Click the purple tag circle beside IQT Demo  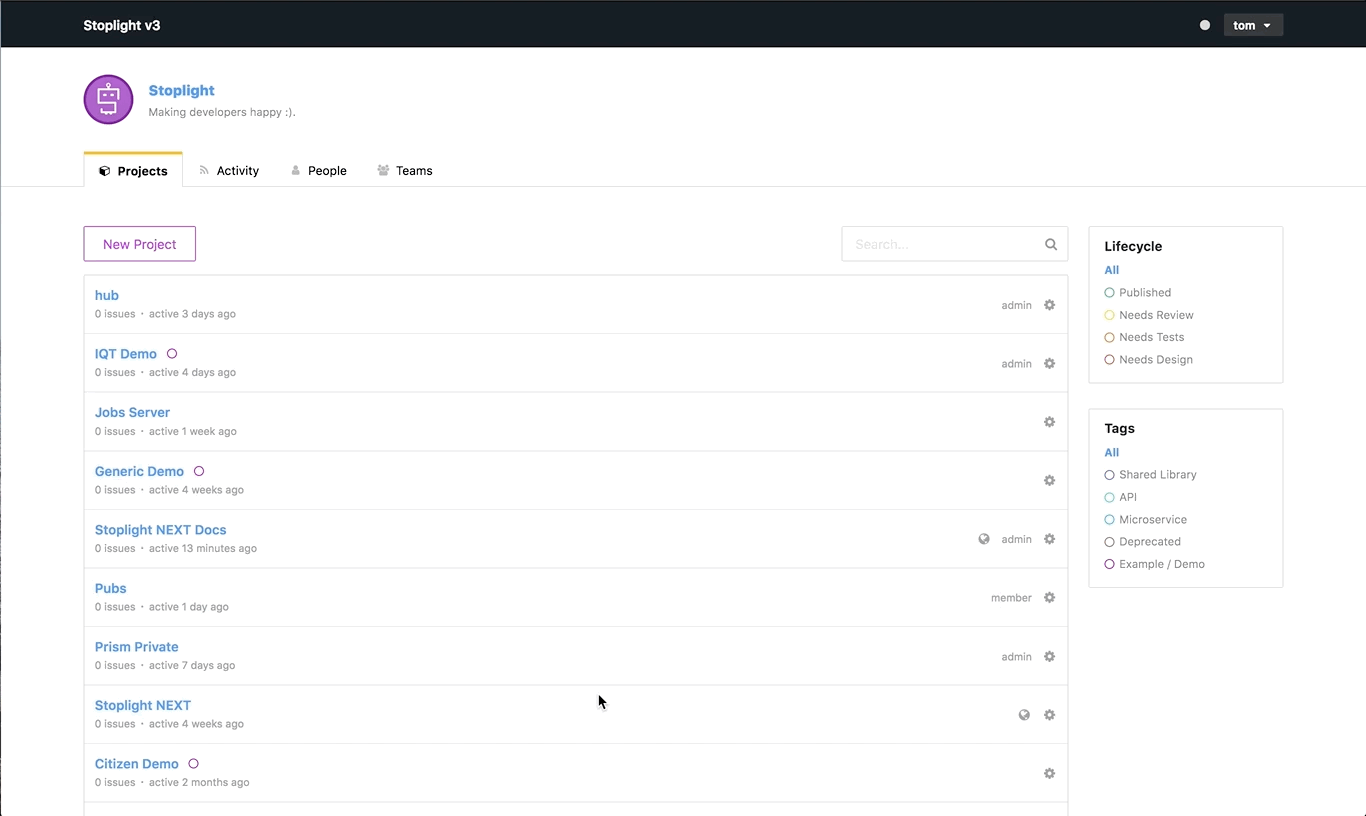(172, 354)
